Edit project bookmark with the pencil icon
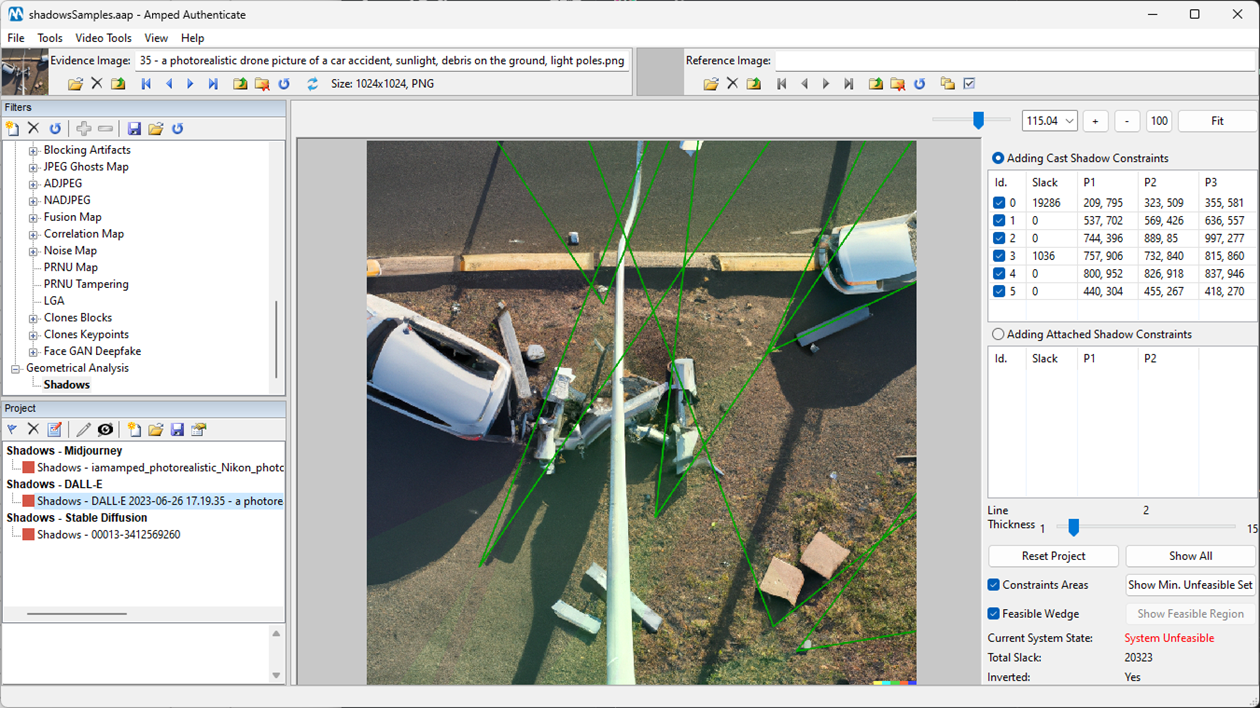The width and height of the screenshot is (1260, 708). point(84,429)
